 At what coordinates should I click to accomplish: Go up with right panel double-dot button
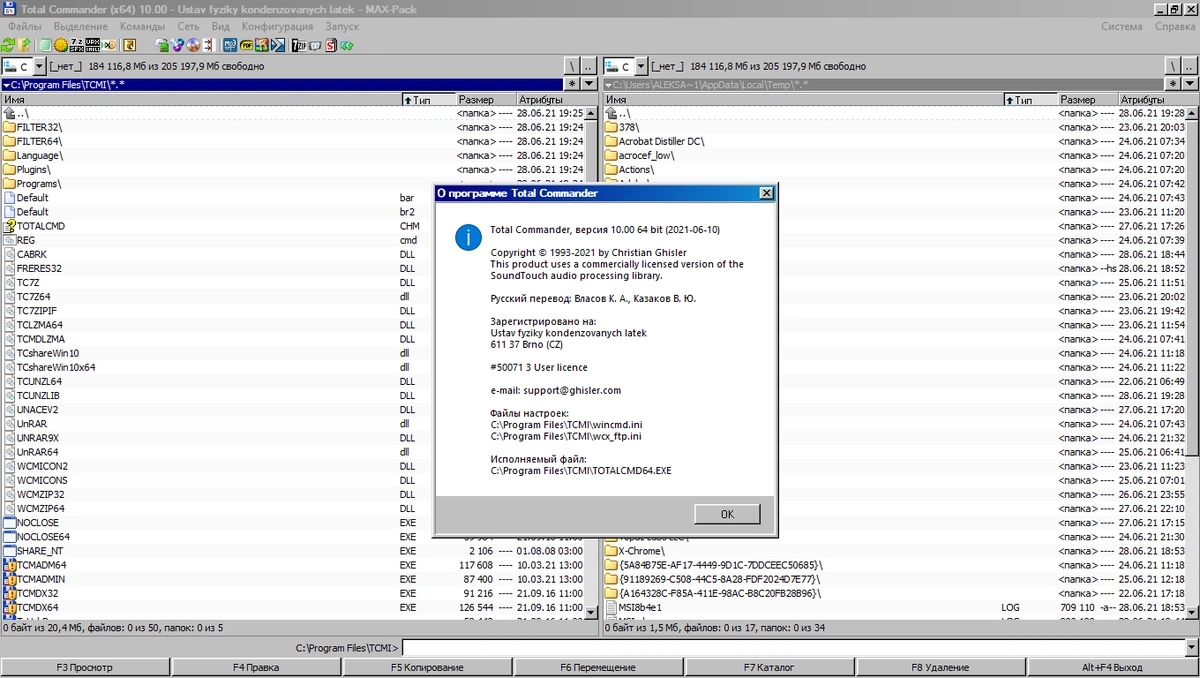[x=1189, y=66]
